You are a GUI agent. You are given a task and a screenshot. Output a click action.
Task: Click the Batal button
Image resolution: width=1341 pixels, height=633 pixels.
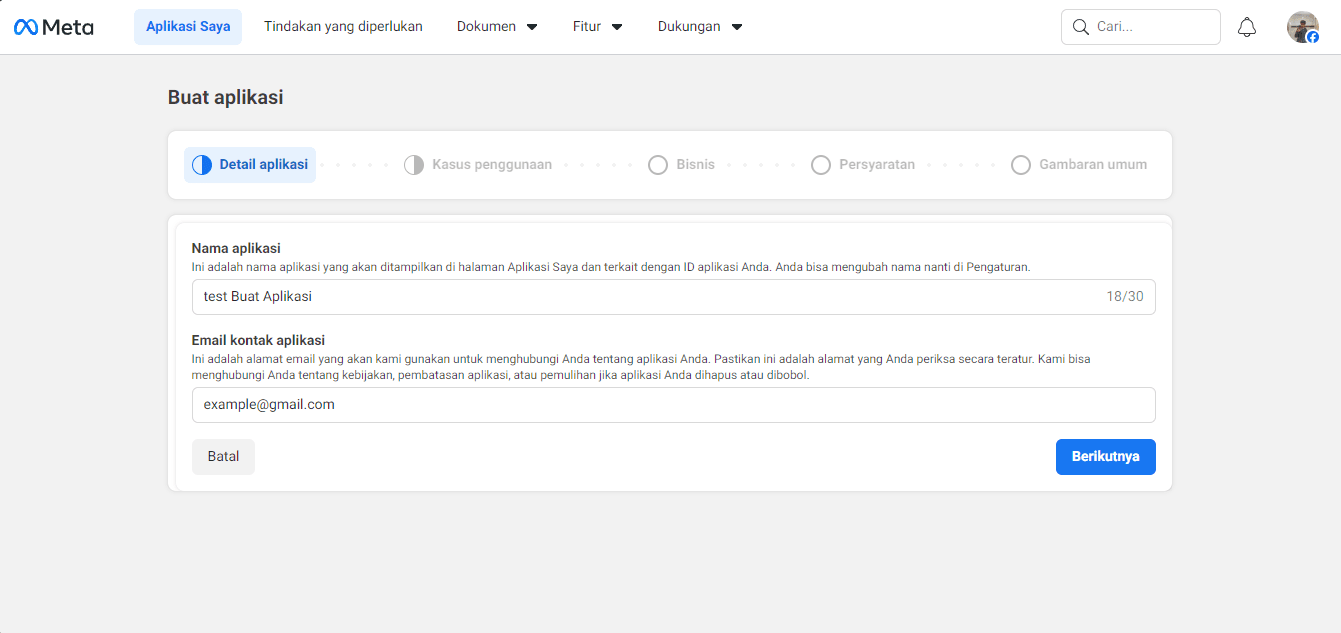[223, 457]
